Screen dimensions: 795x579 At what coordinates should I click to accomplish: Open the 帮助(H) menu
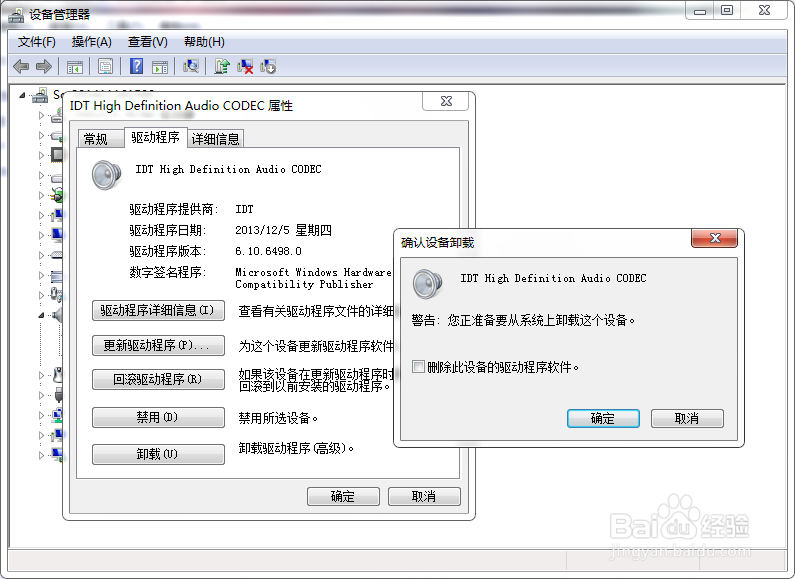pos(204,42)
